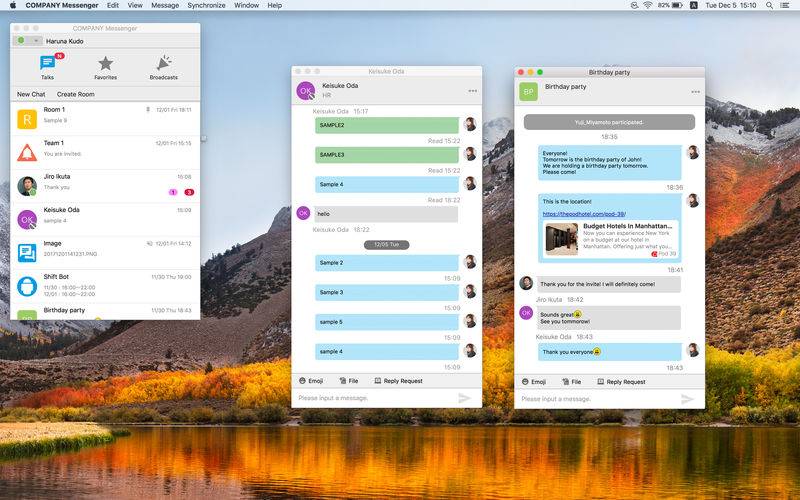Click the OK avatar in the Birthday party chat
Image resolution: width=800 pixels, height=500 pixels.
pyautogui.click(x=526, y=312)
